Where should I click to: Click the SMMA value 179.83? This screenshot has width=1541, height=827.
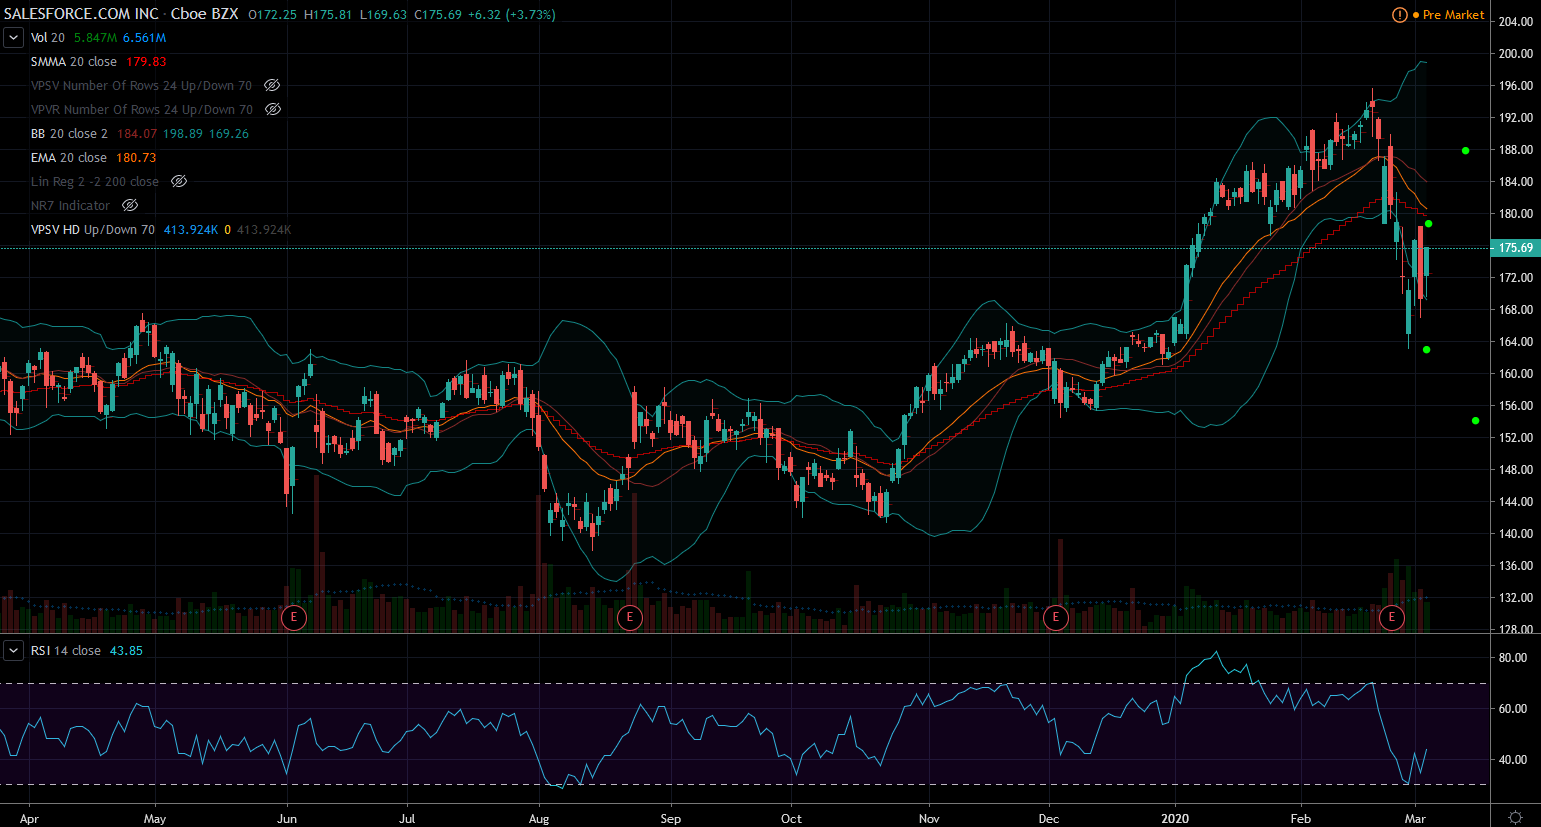(146, 62)
